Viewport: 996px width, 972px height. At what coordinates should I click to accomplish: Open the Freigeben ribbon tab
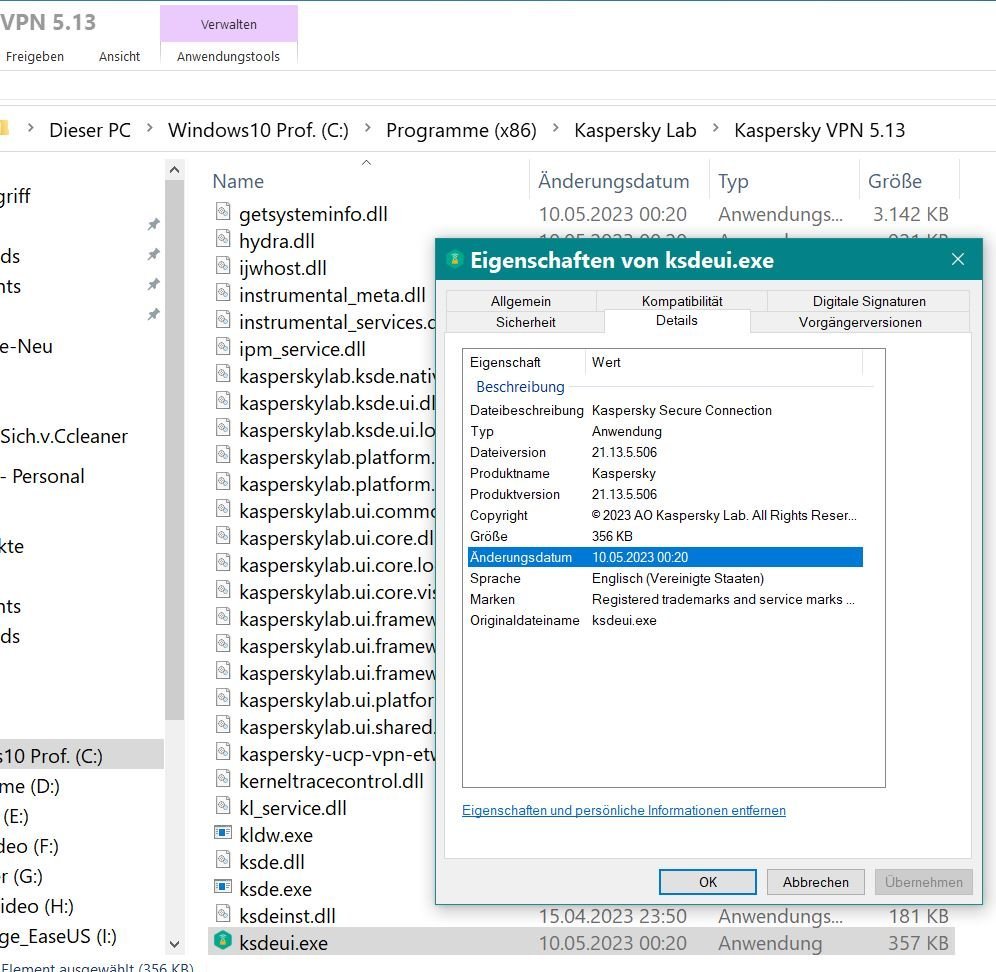click(35, 57)
